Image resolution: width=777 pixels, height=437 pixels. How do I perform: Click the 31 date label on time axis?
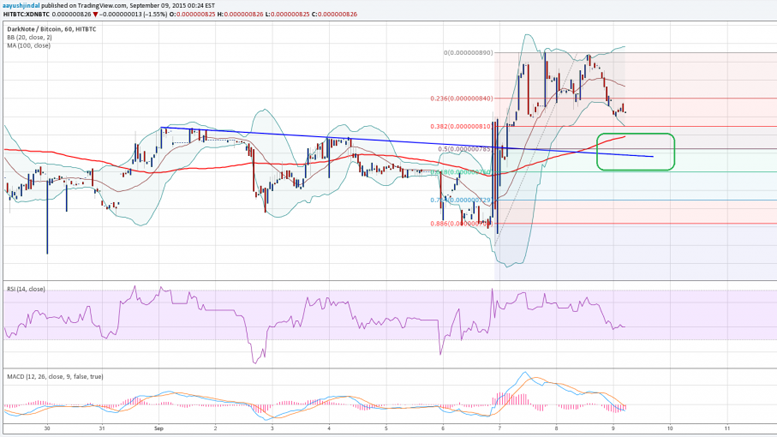pyautogui.click(x=102, y=428)
